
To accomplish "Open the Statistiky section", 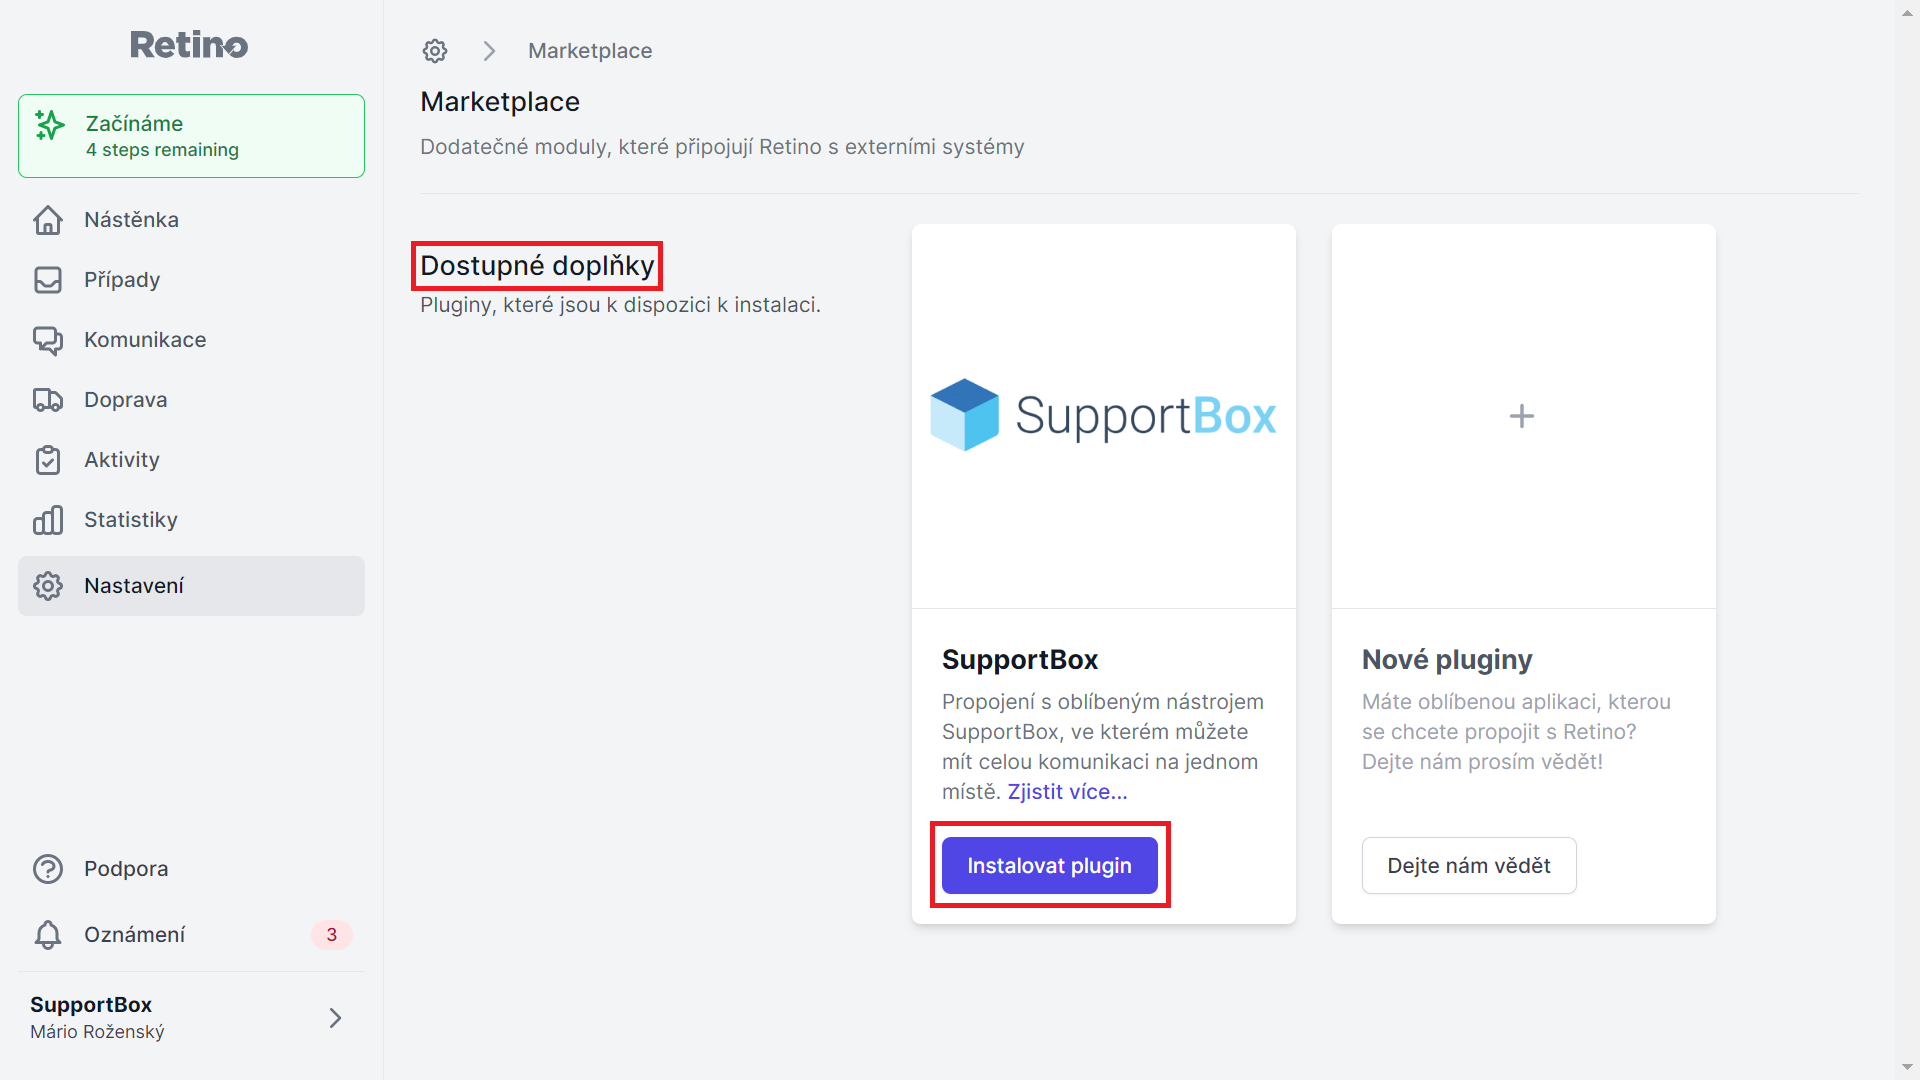I will pos(191,520).
